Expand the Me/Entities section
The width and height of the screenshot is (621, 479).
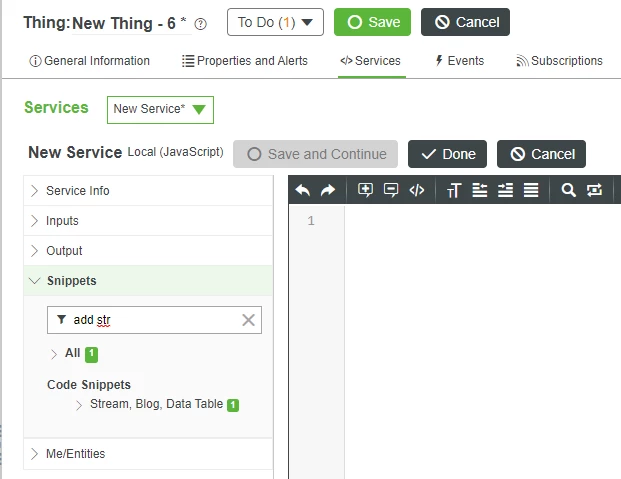[x=148, y=454]
